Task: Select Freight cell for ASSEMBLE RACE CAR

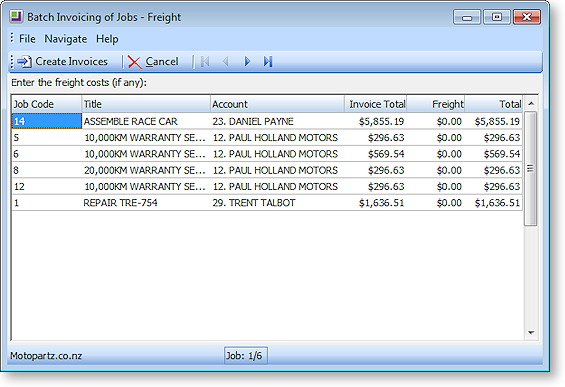Action: pyautogui.click(x=436, y=121)
